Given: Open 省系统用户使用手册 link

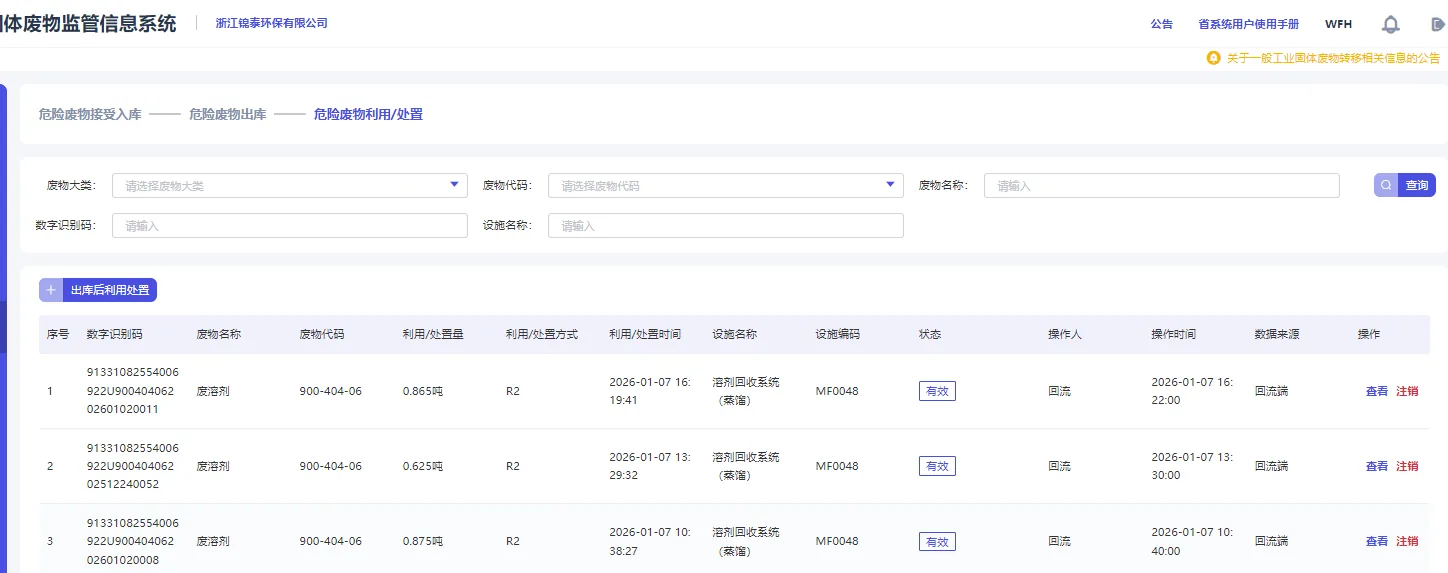Looking at the screenshot, I should pos(1249,24).
